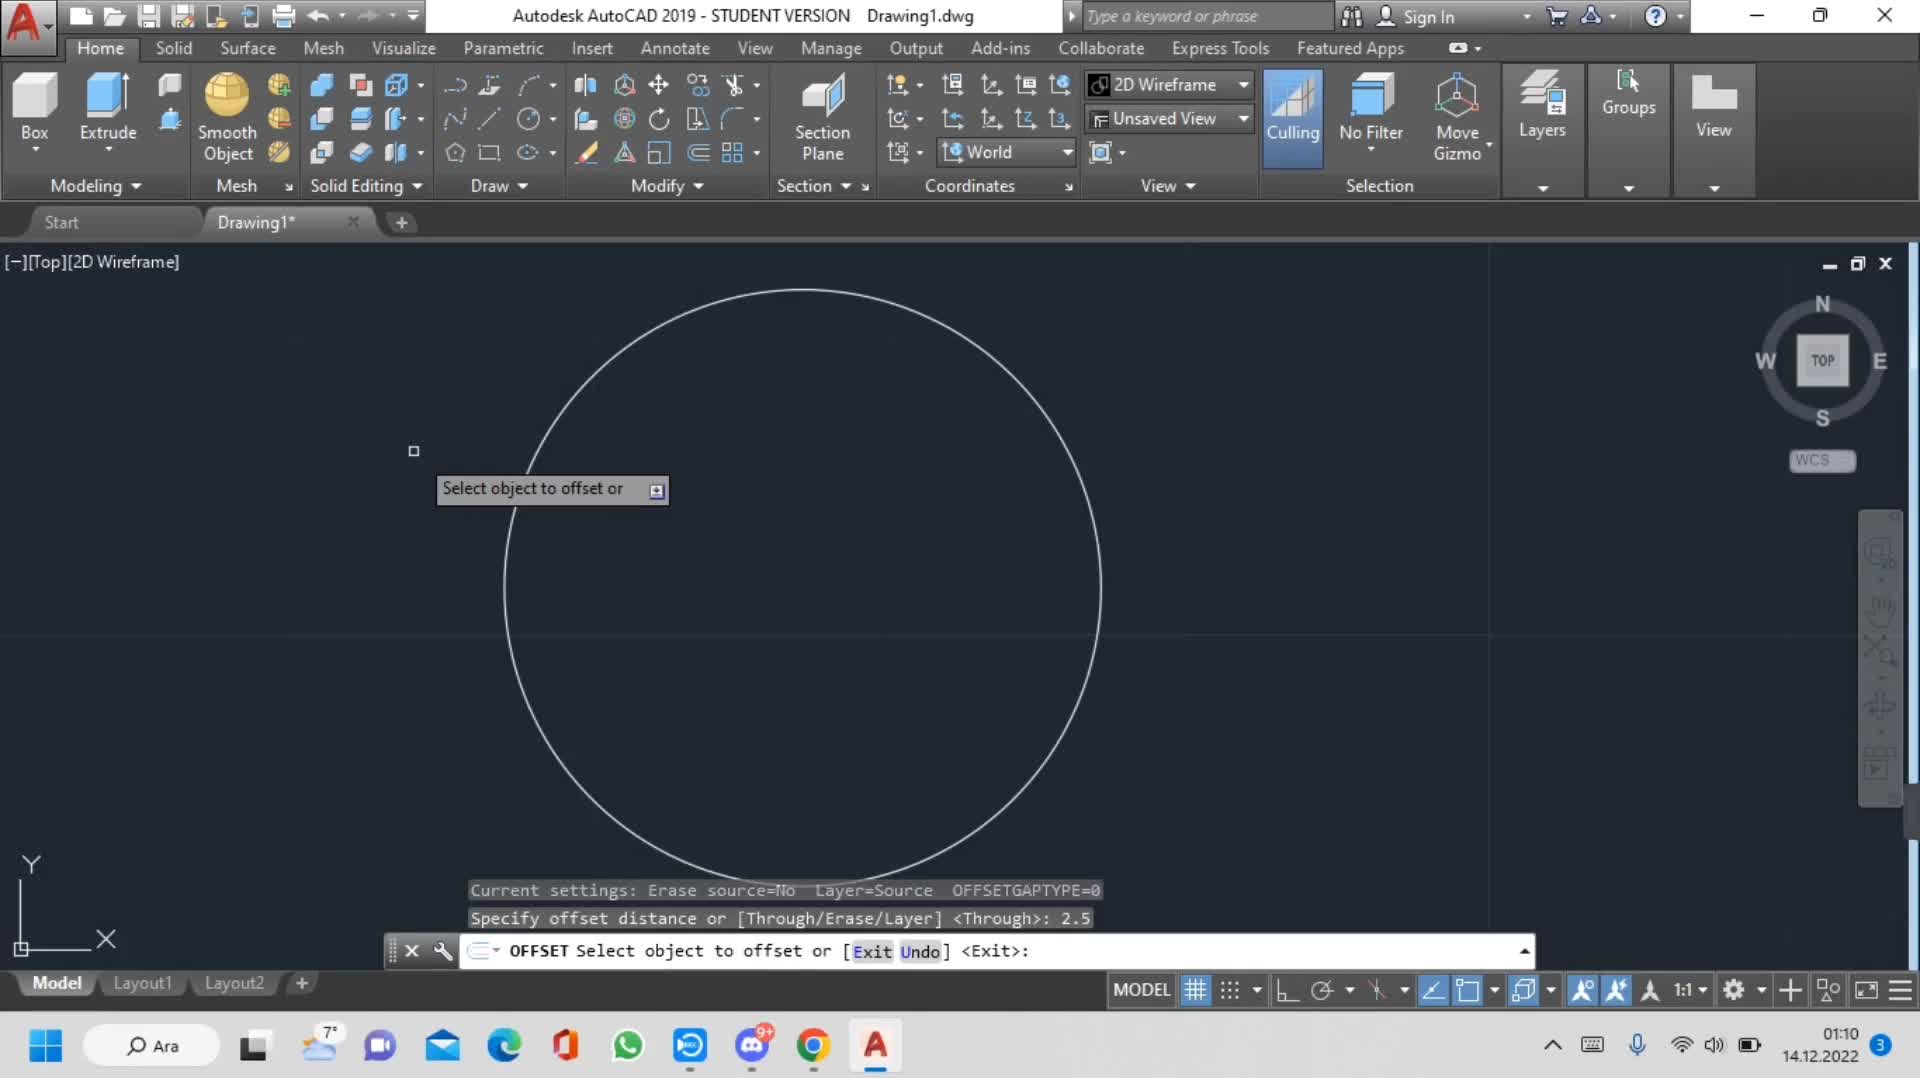The height and width of the screenshot is (1078, 1920).
Task: Open the Workspace Switching gear icon
Action: coord(1734,990)
